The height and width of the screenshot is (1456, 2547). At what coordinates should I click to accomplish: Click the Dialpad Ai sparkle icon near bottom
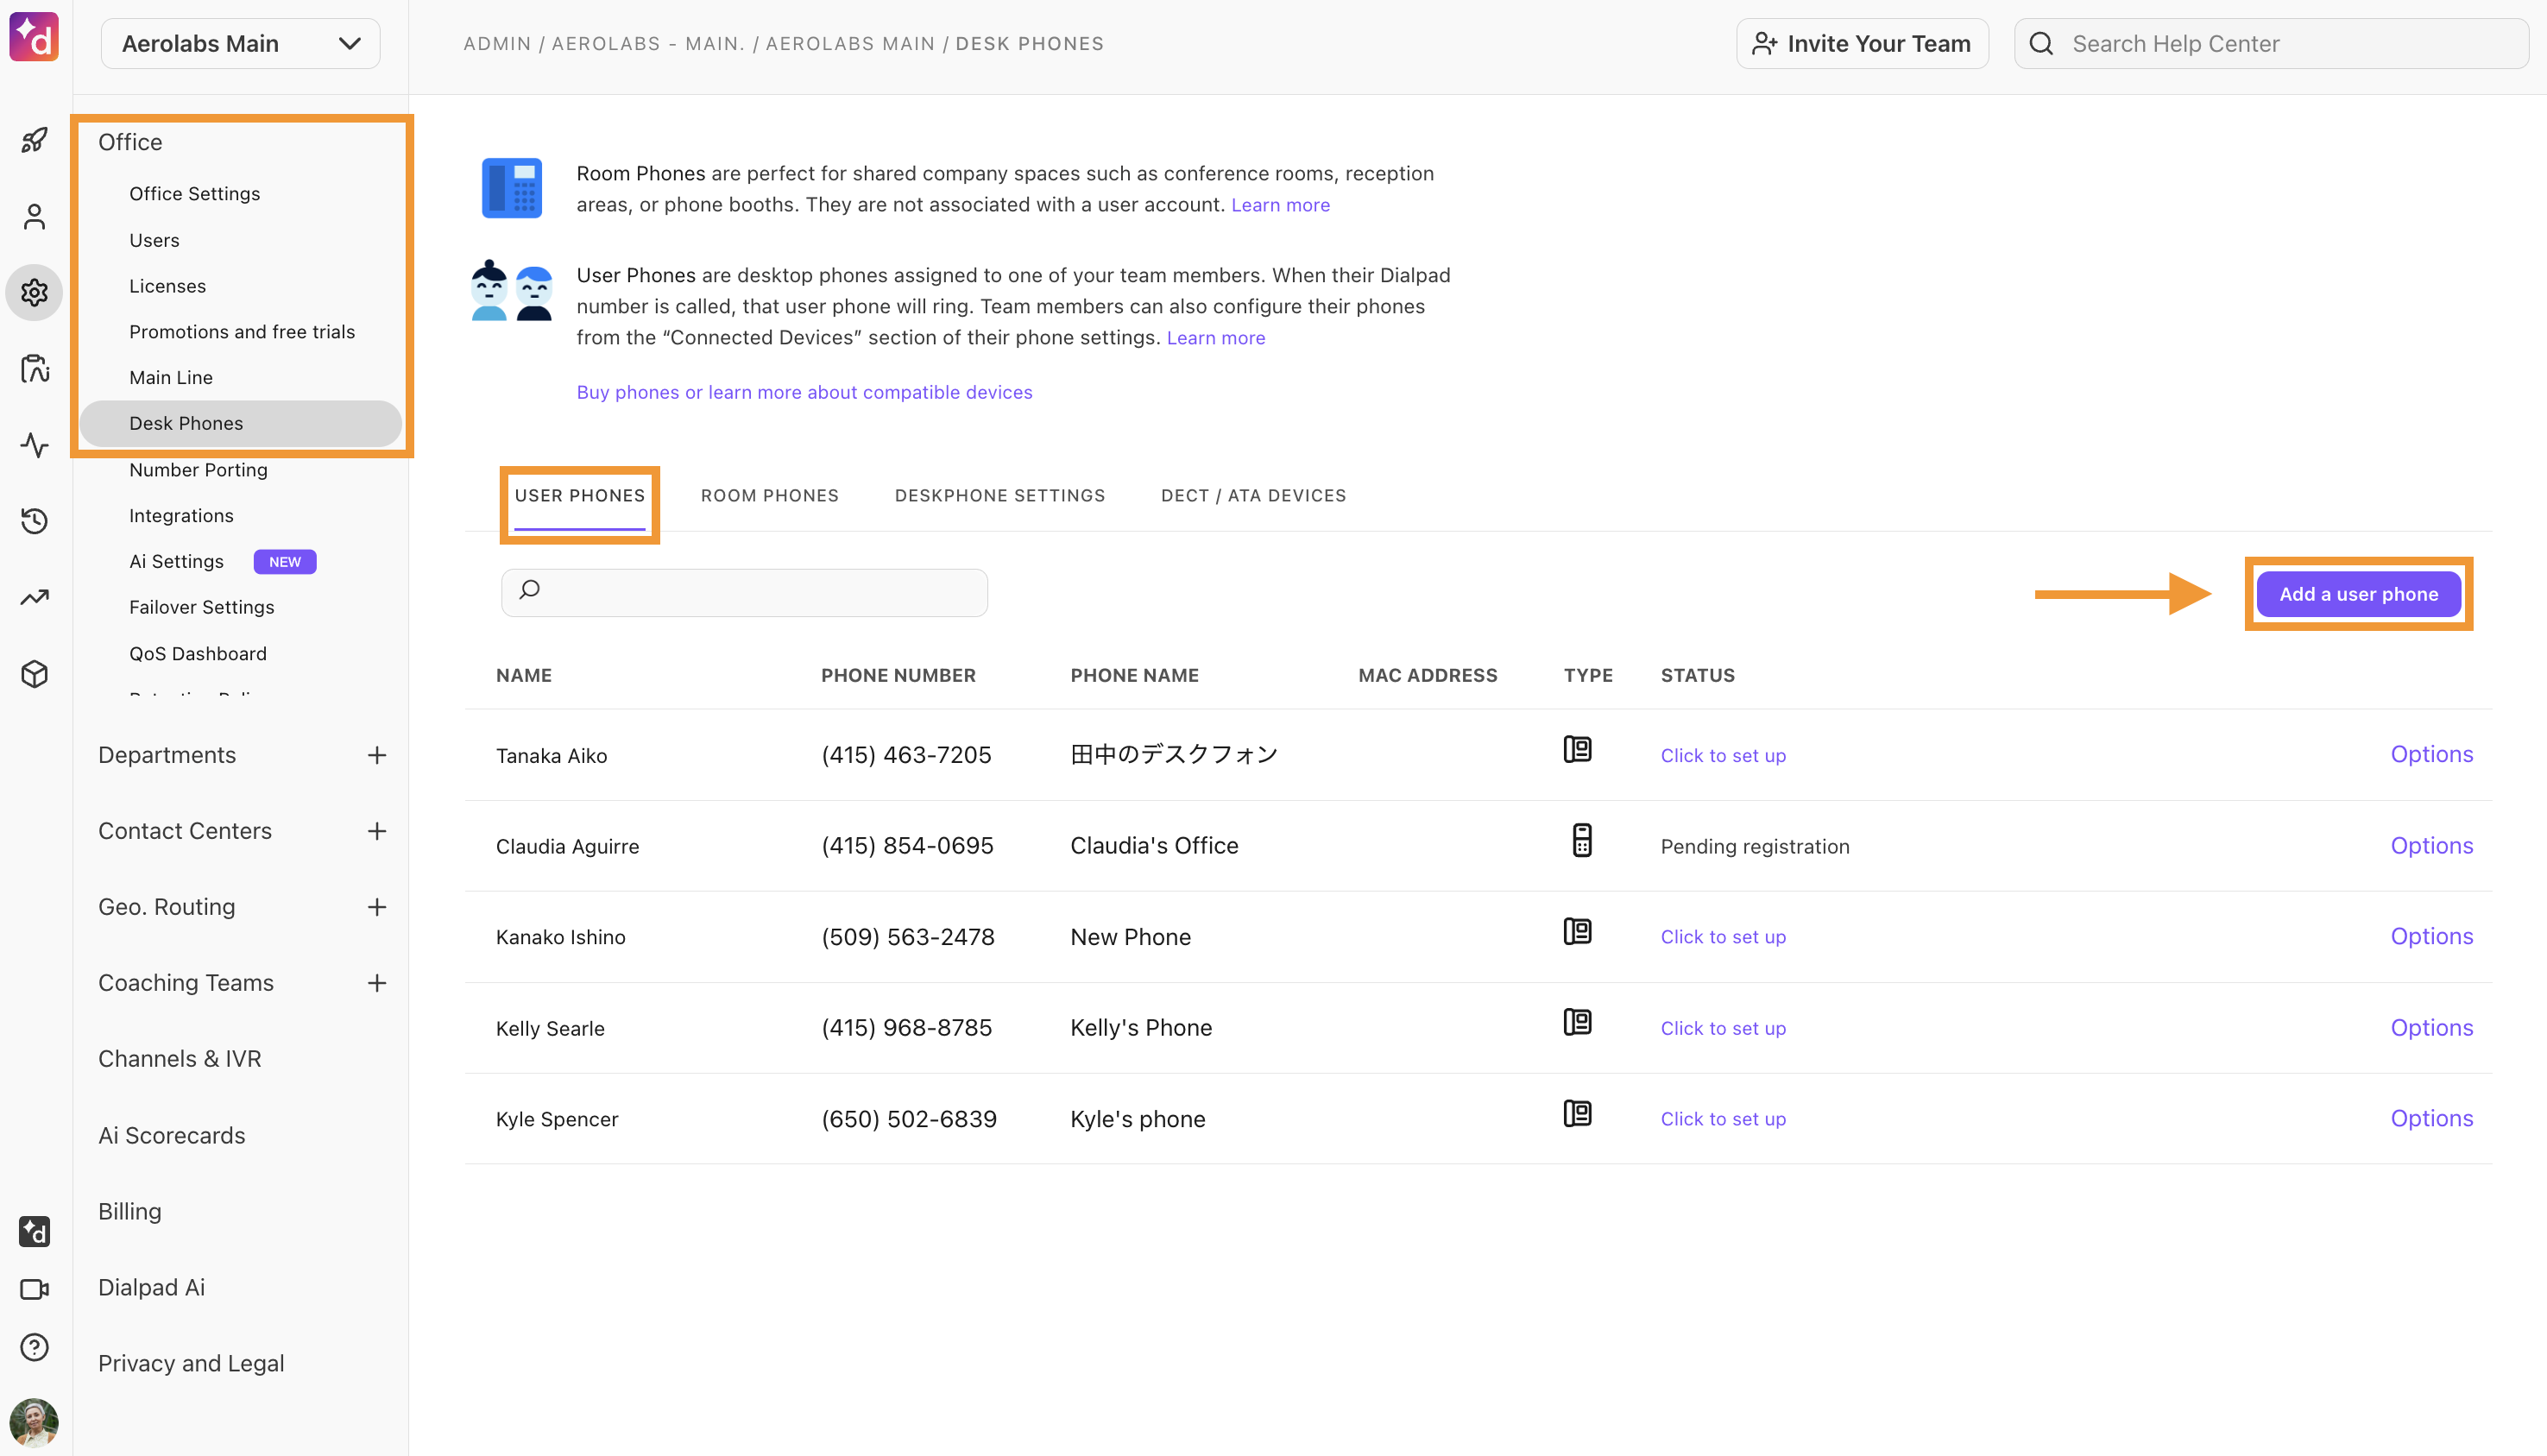point(34,1231)
